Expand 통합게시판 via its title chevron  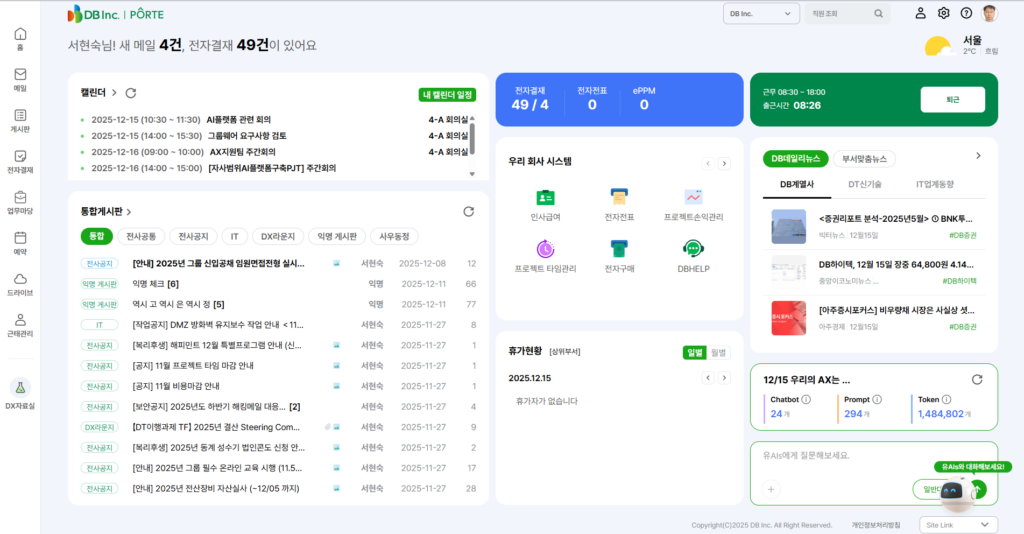(x=129, y=212)
